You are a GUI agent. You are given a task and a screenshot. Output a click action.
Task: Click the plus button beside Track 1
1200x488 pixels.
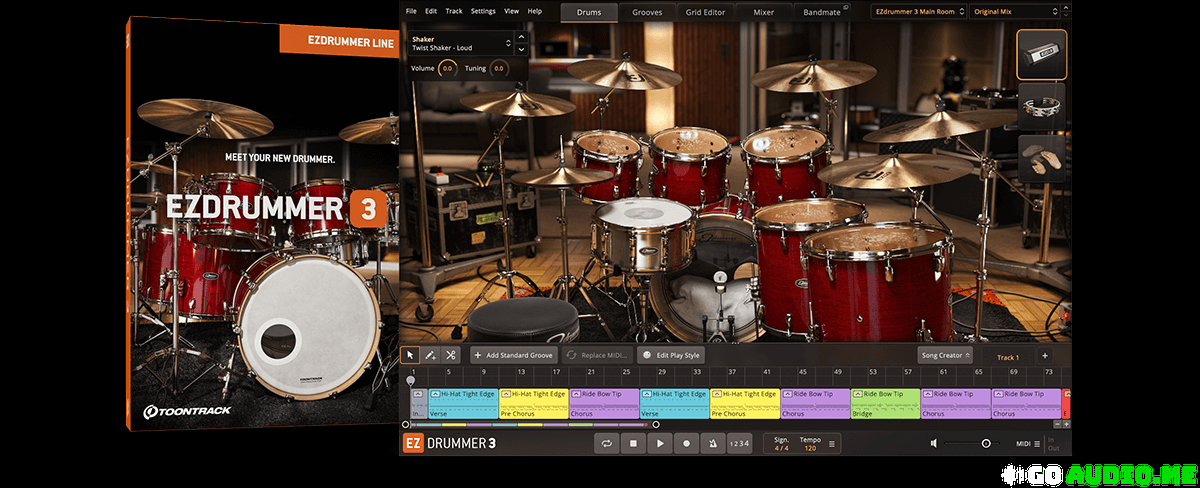click(x=1045, y=356)
